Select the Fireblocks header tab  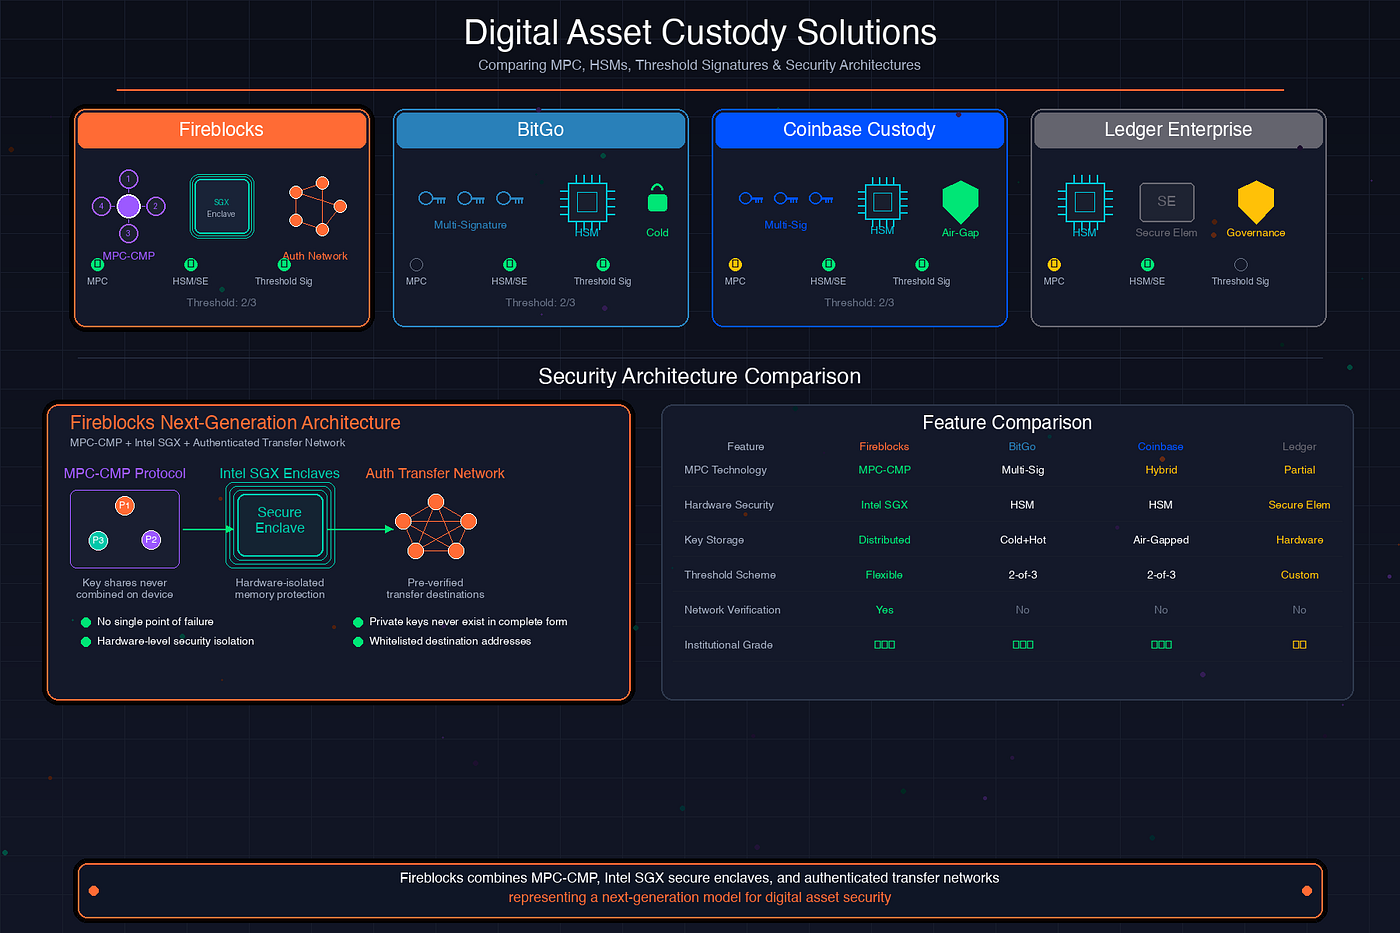[221, 129]
